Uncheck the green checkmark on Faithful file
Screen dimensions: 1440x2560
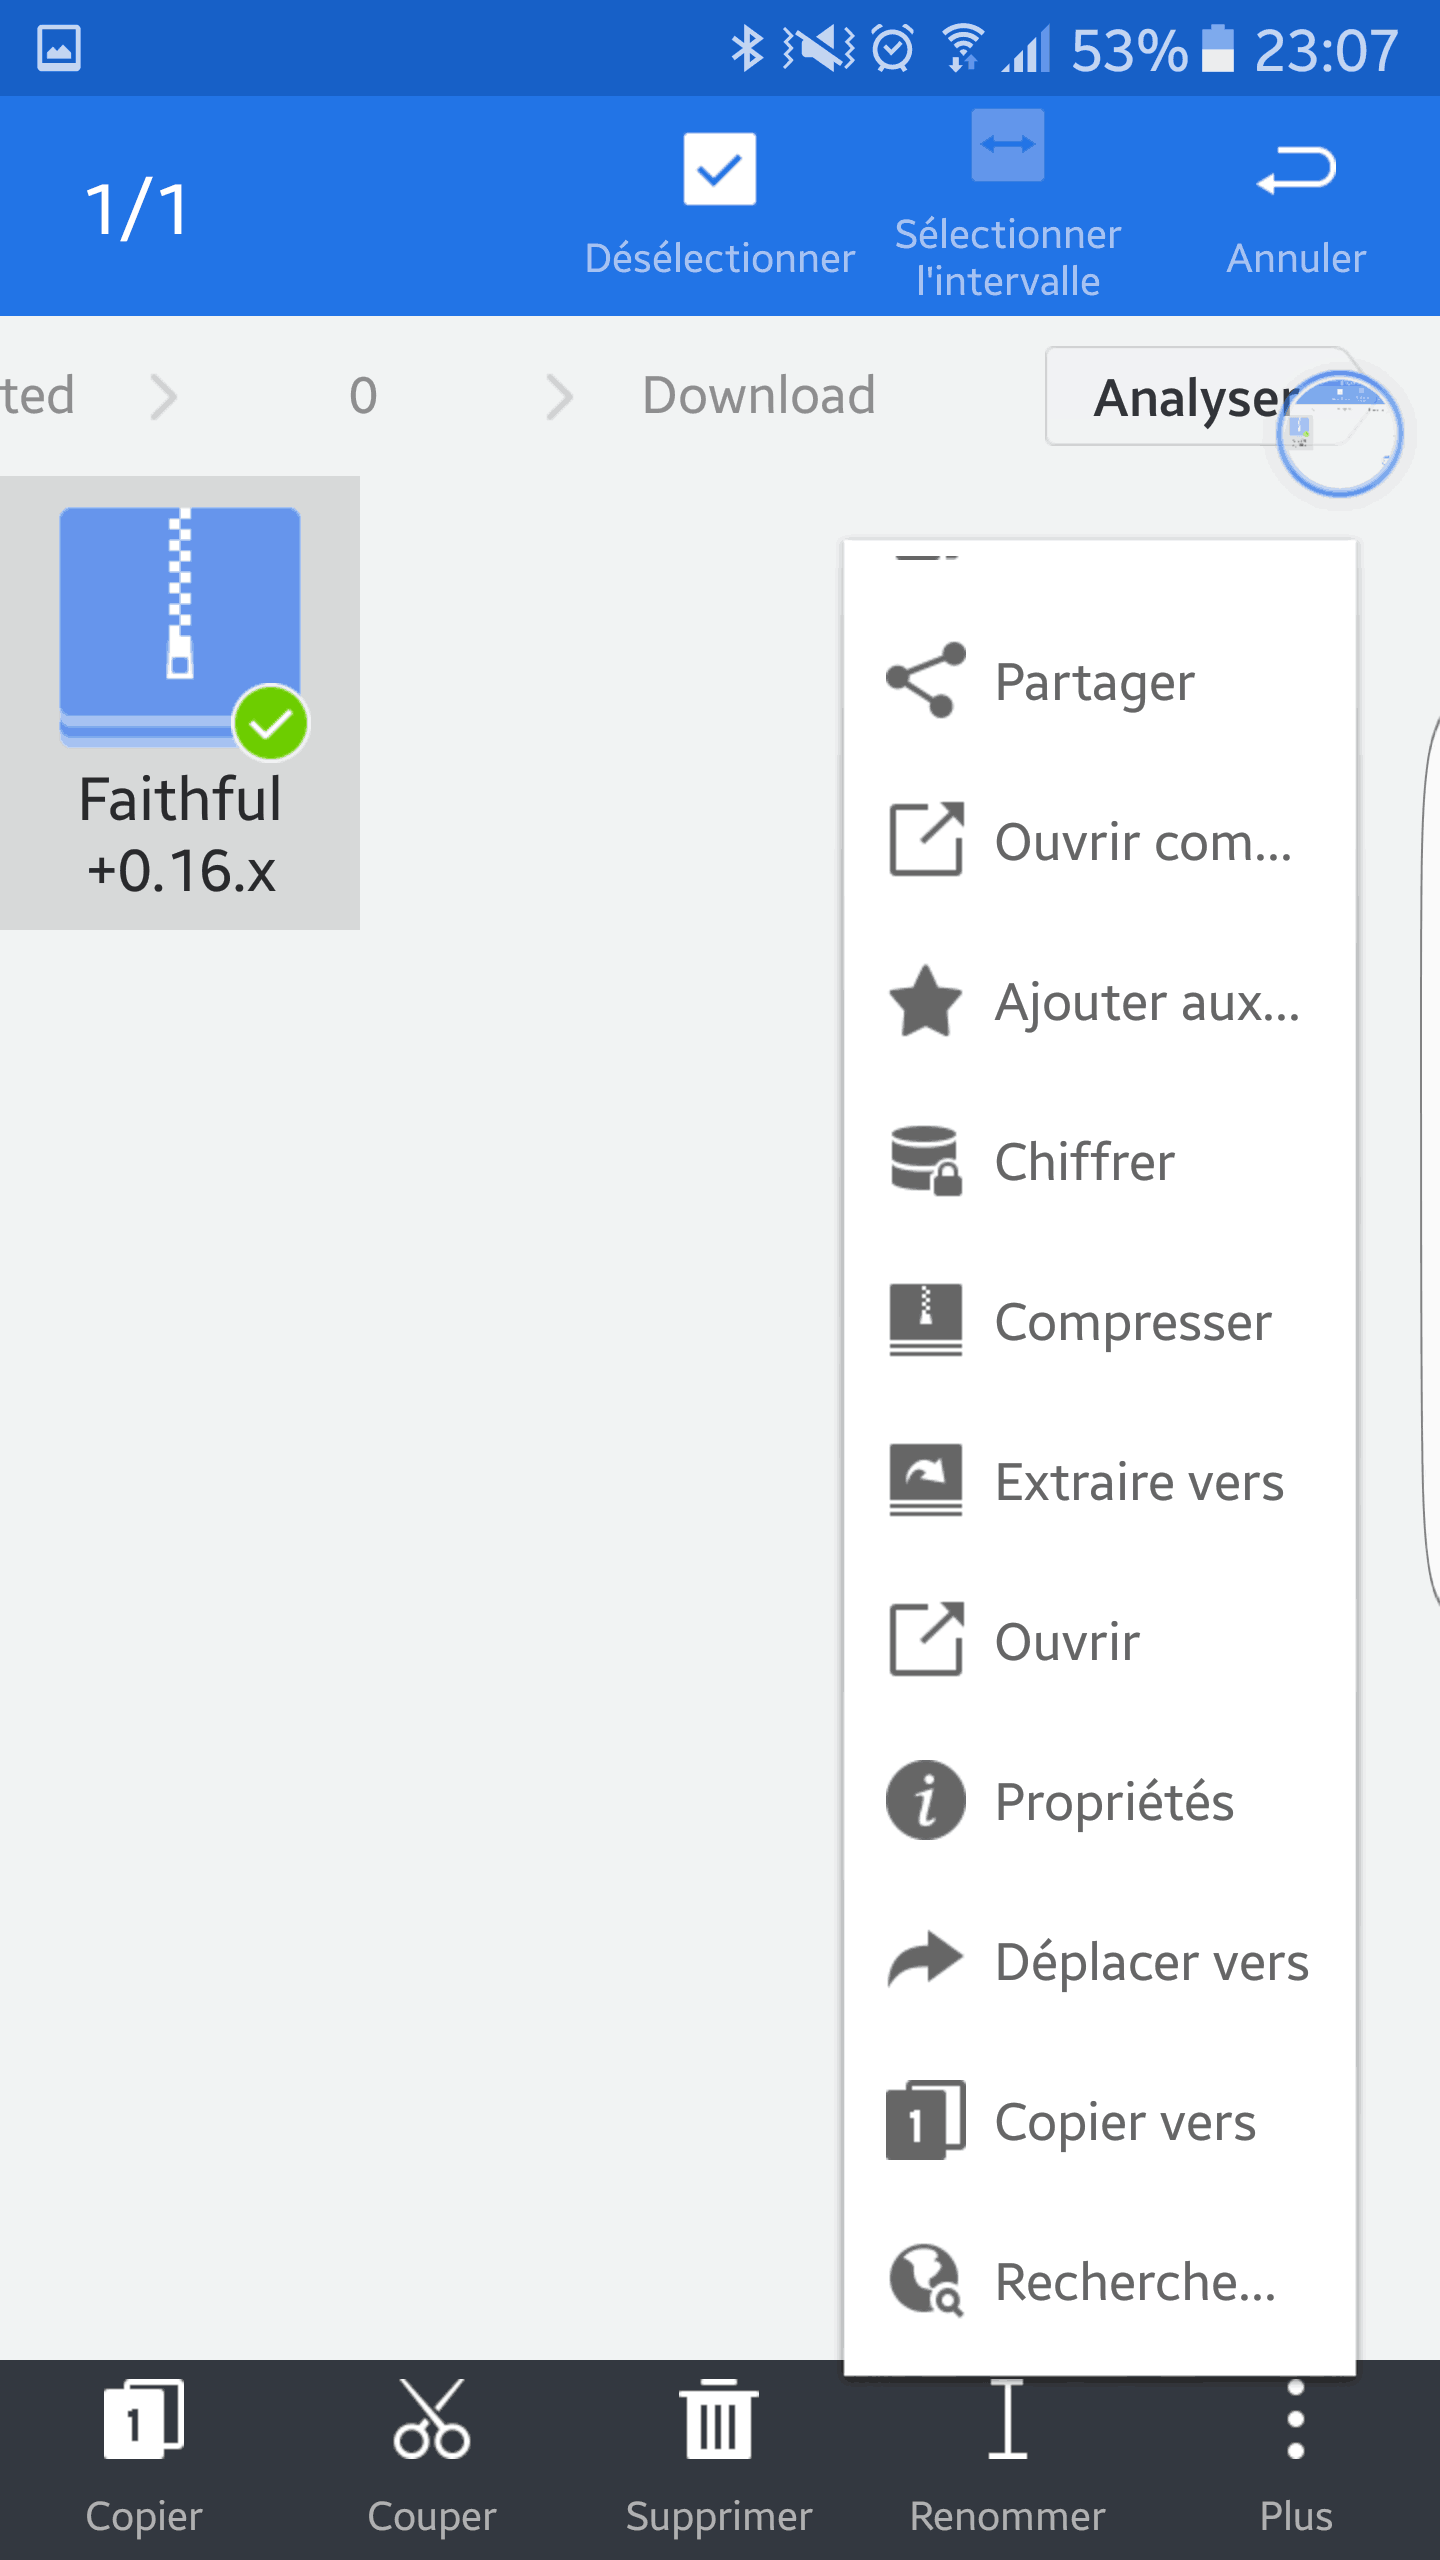tap(270, 723)
